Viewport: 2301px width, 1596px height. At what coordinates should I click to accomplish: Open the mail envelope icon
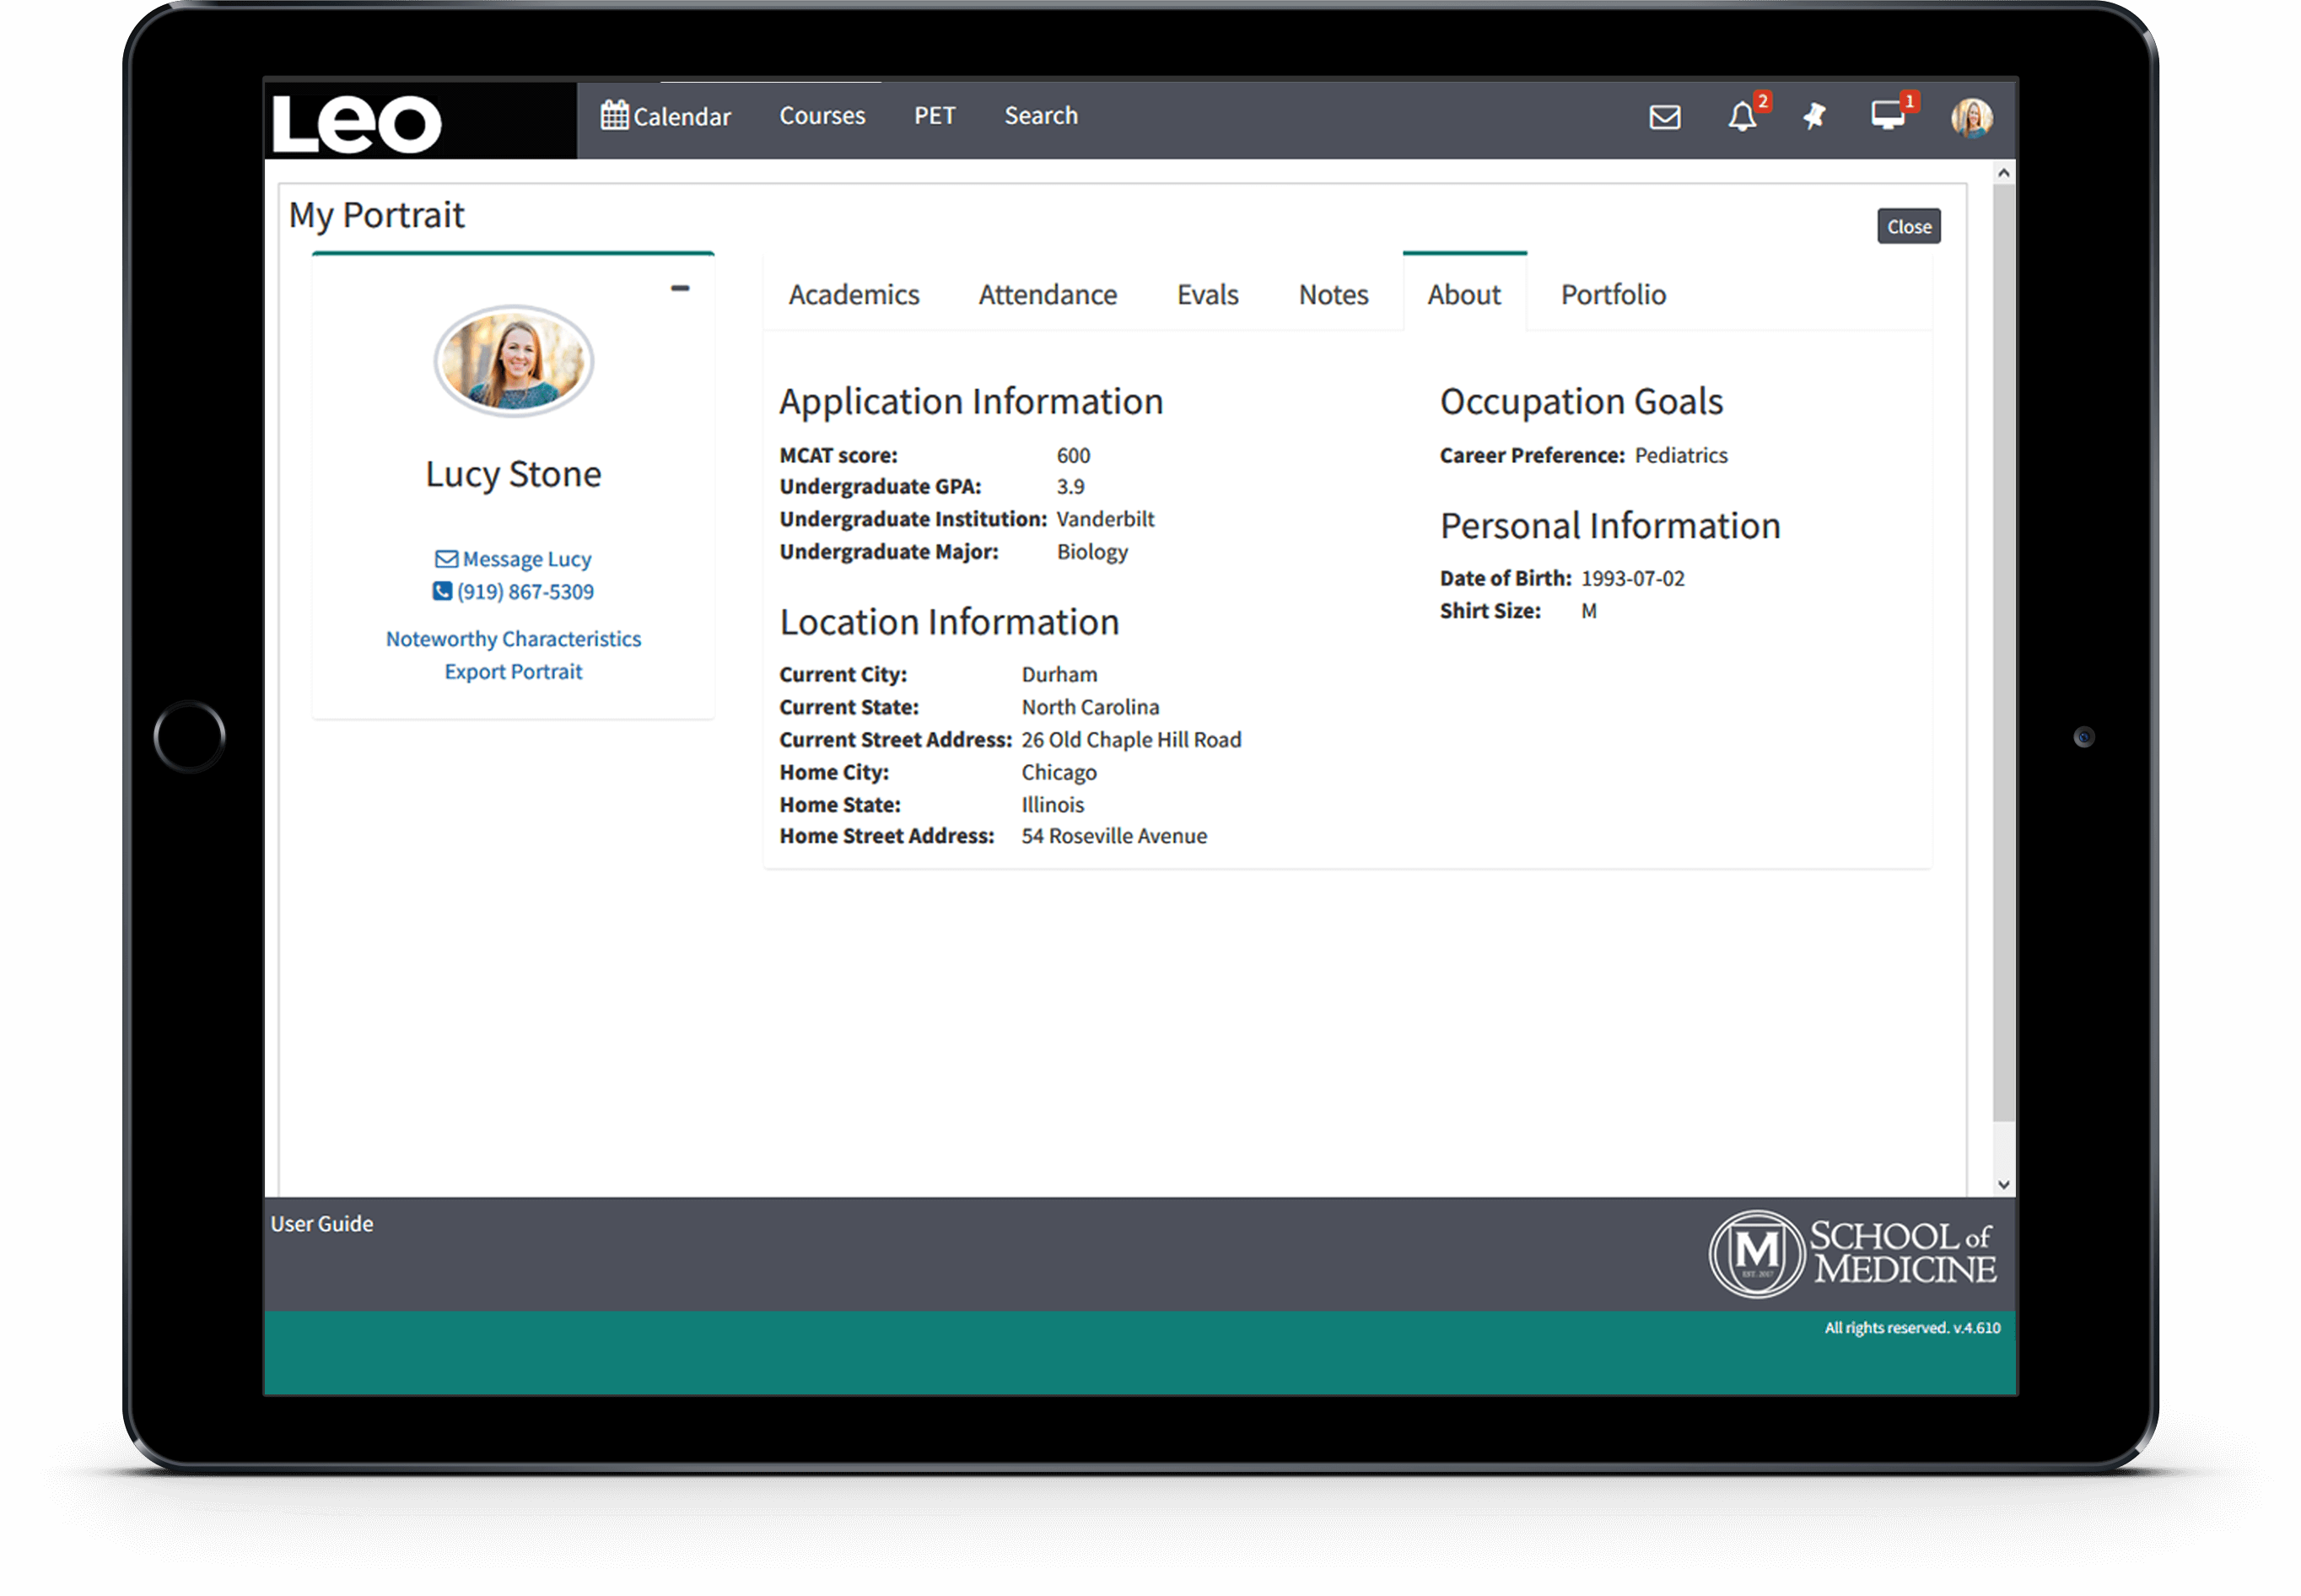[x=1664, y=117]
